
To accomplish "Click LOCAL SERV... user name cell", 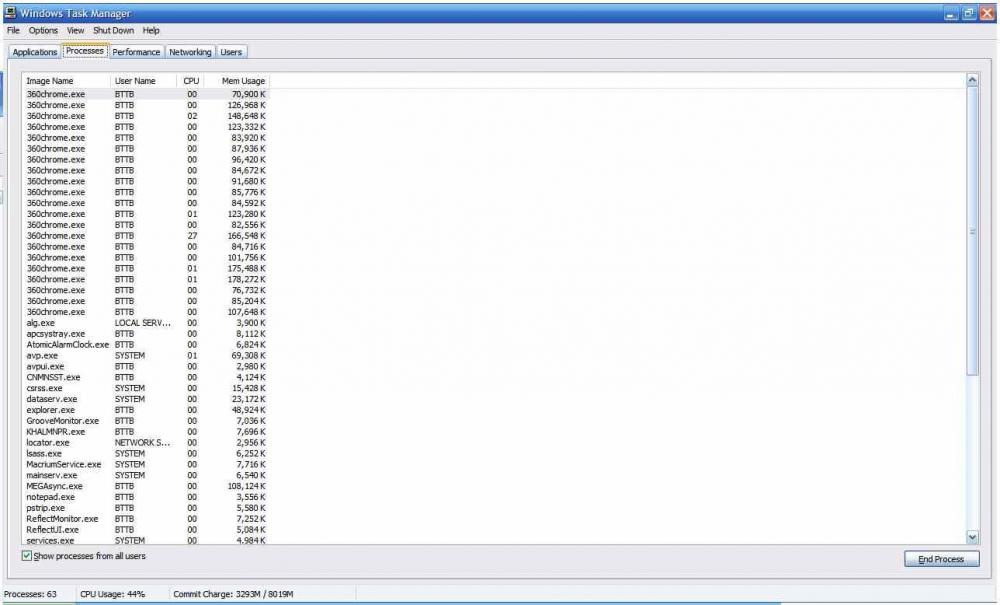I will click(143, 323).
